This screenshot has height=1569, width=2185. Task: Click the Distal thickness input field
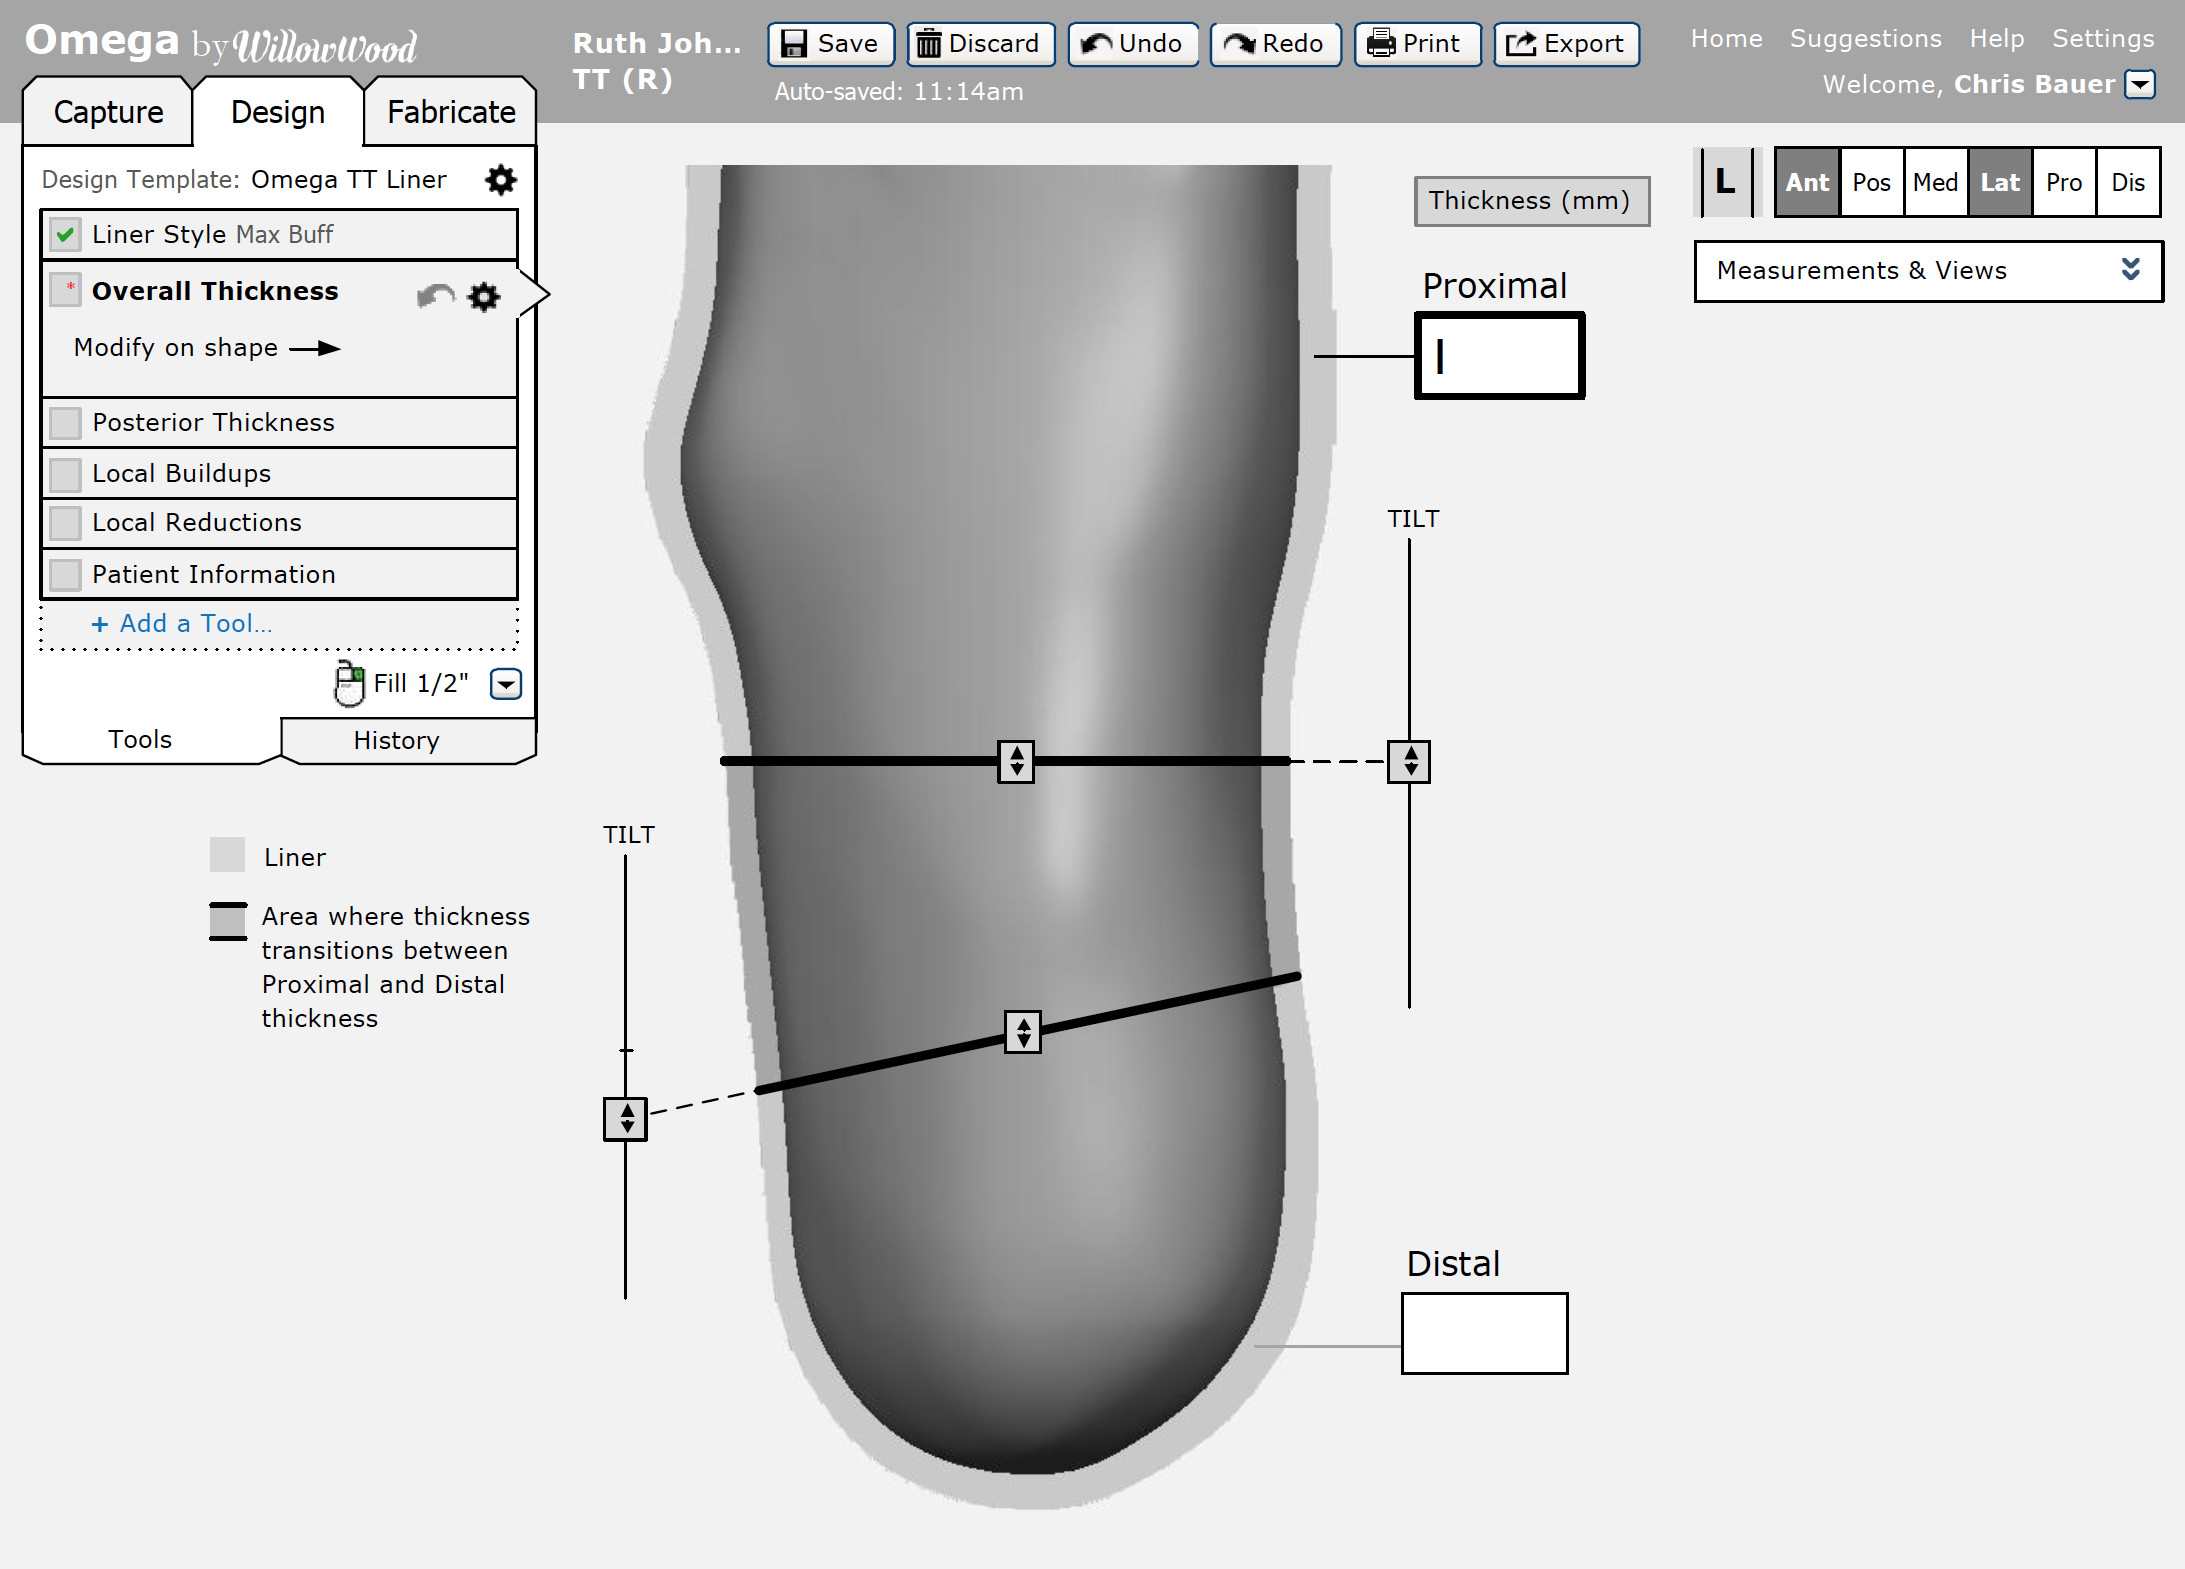point(1484,1333)
